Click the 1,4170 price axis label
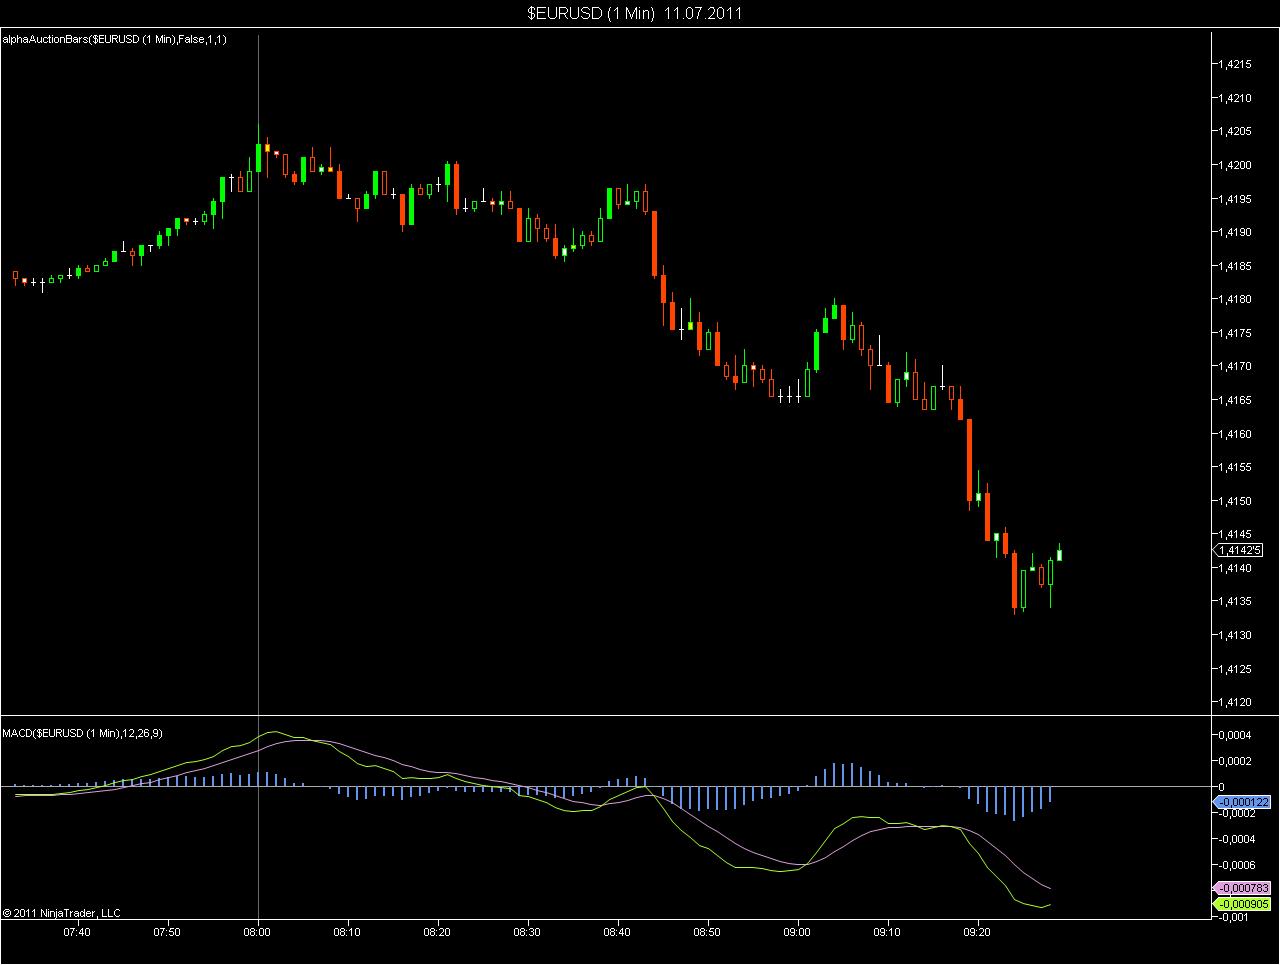 pyautogui.click(x=1235, y=367)
